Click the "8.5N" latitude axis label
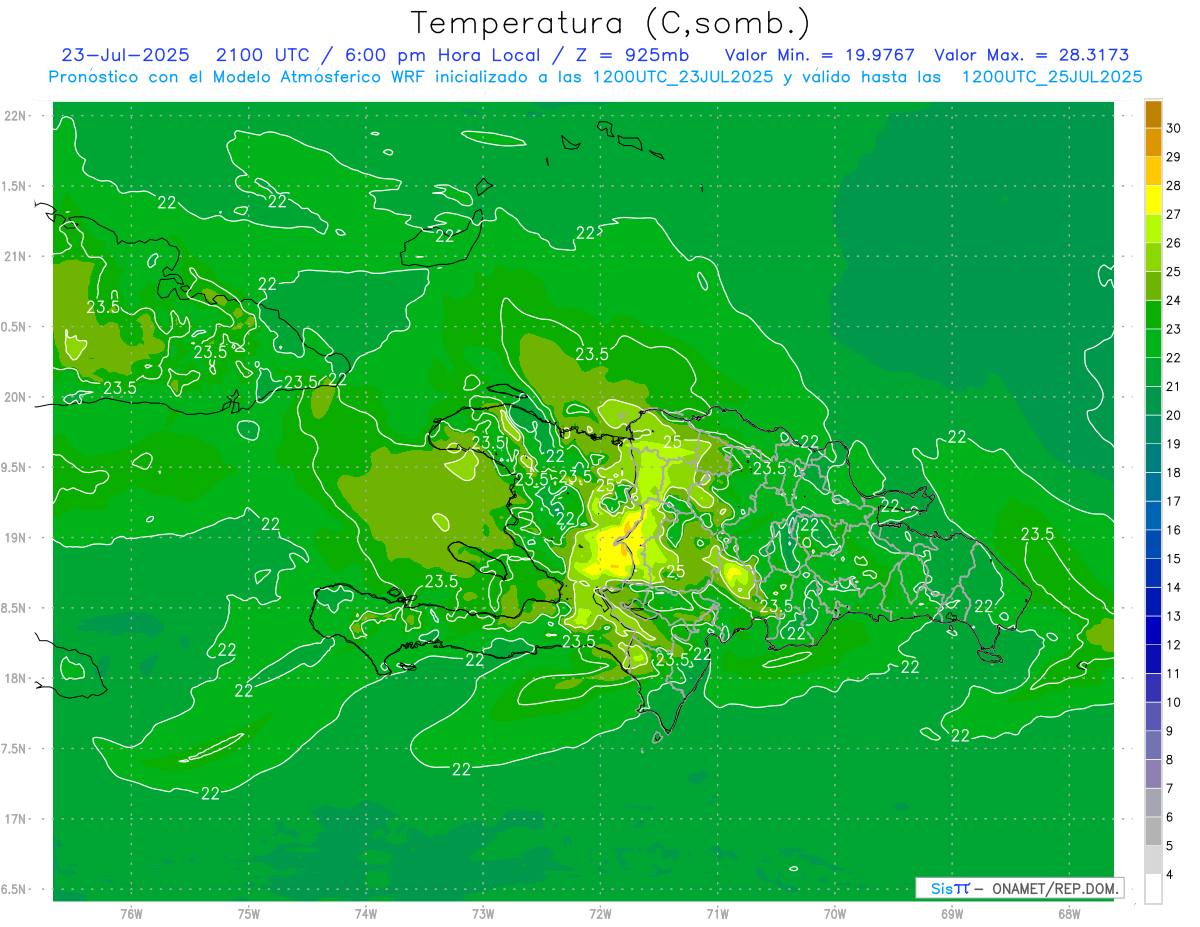This screenshot has height=927, width=1200. tap(15, 608)
